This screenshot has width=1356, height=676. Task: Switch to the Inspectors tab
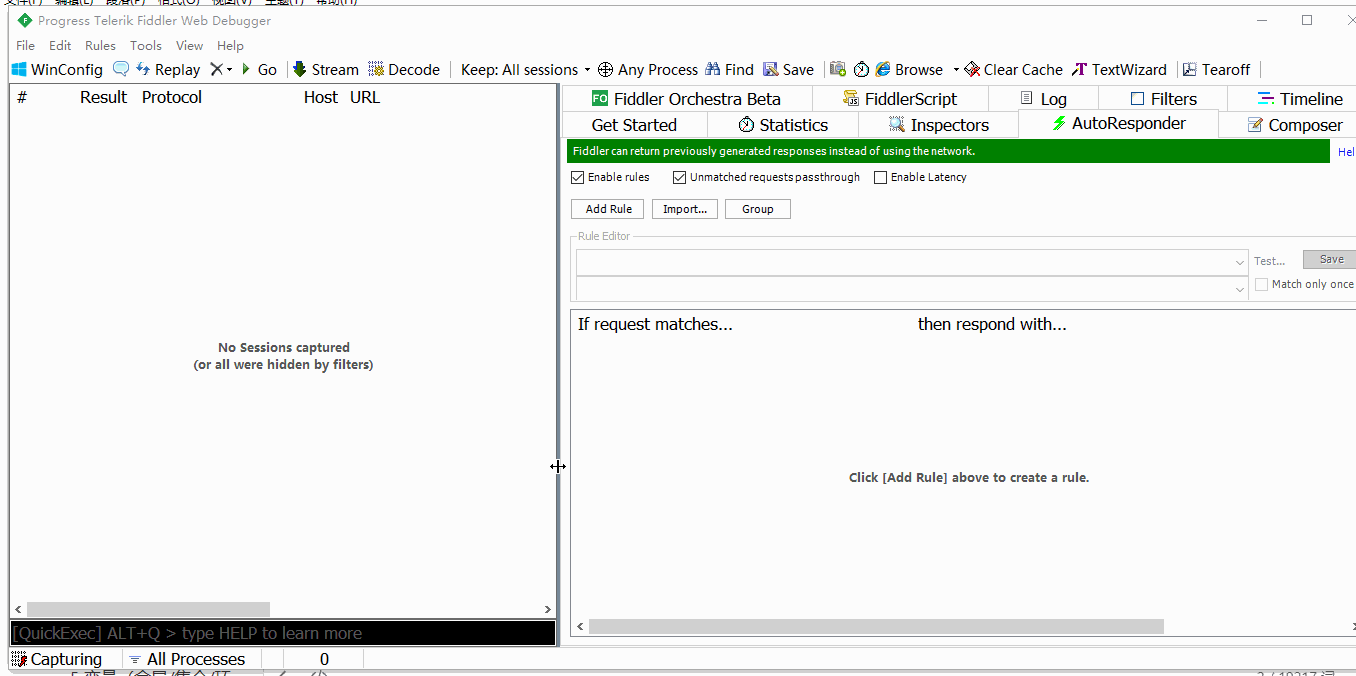938,125
